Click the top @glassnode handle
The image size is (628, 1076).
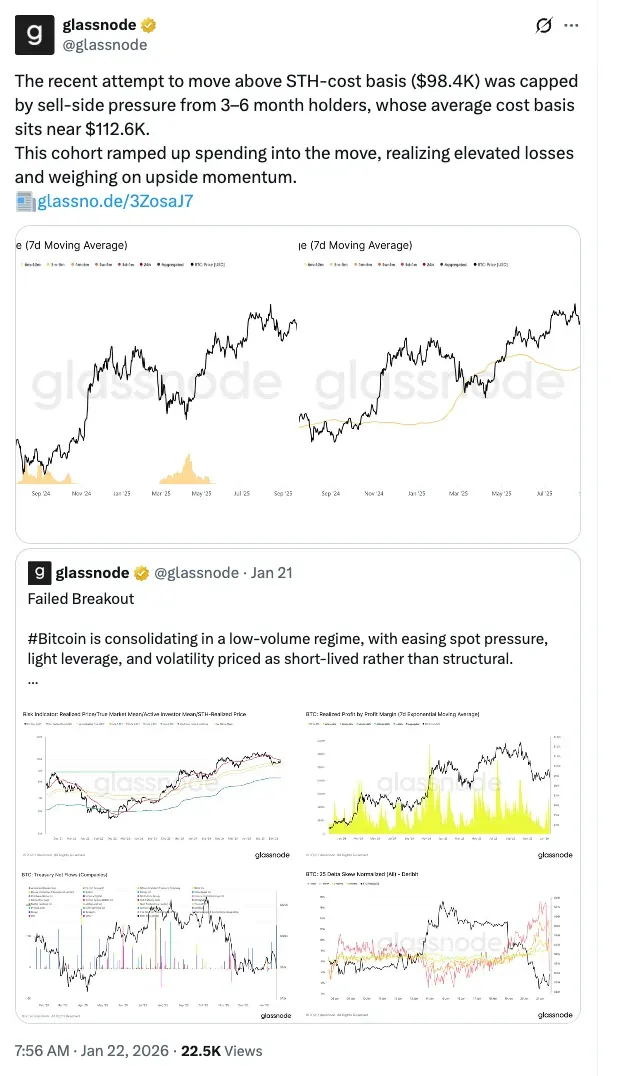[x=104, y=45]
